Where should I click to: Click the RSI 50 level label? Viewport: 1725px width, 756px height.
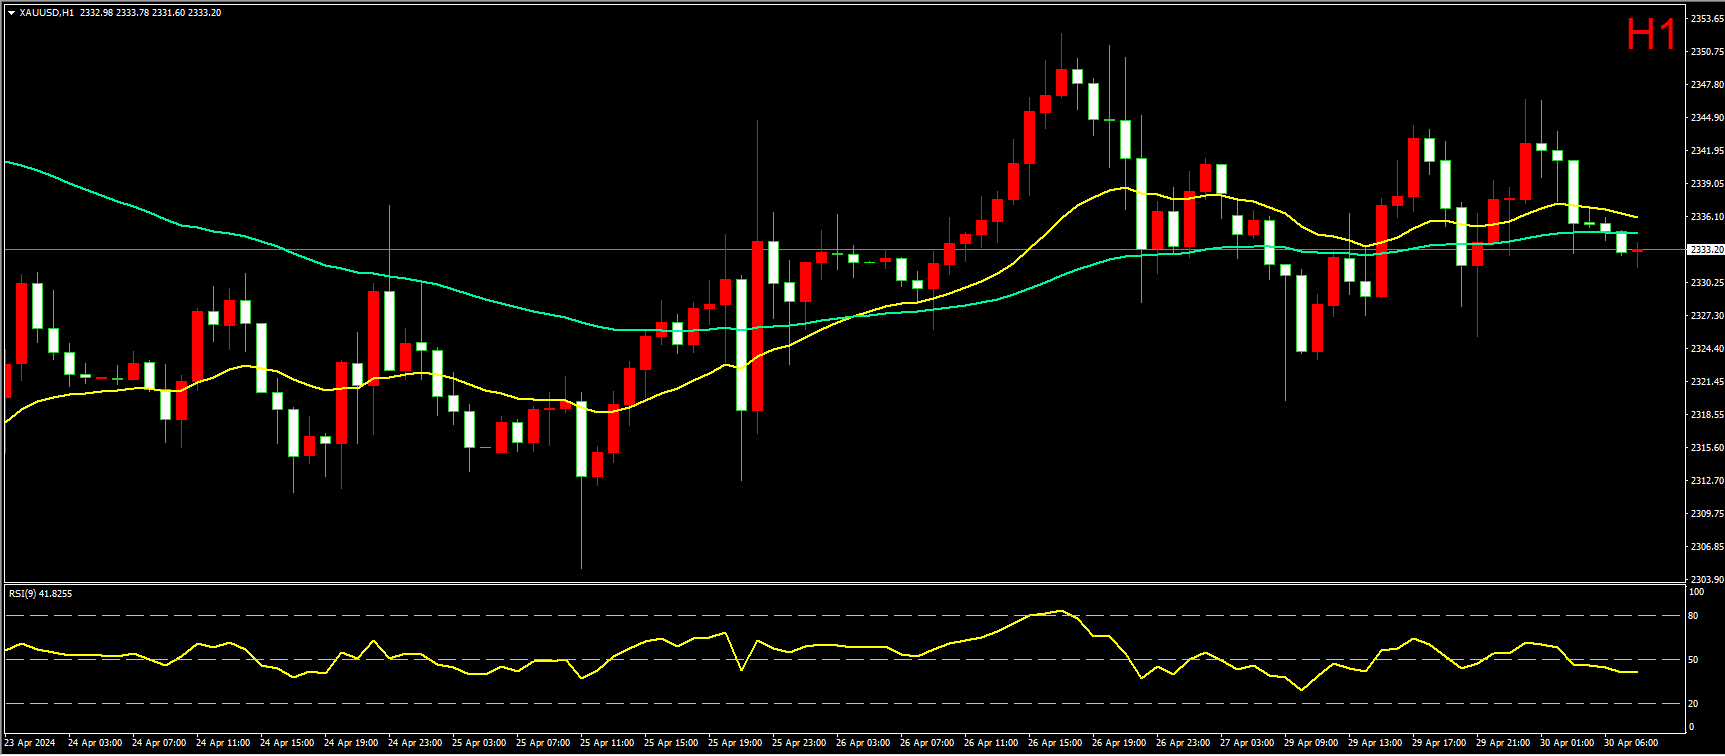pyautogui.click(x=1693, y=660)
